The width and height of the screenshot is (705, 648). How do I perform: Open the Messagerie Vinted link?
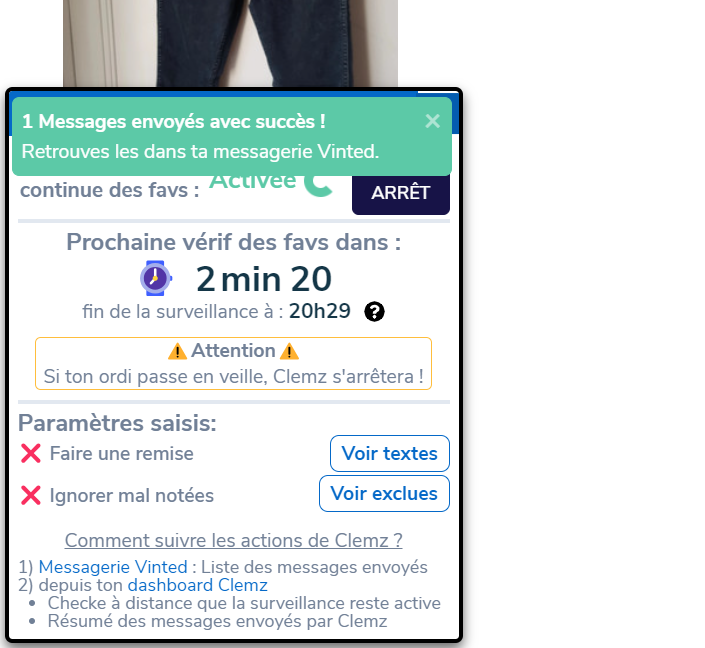coord(113,567)
